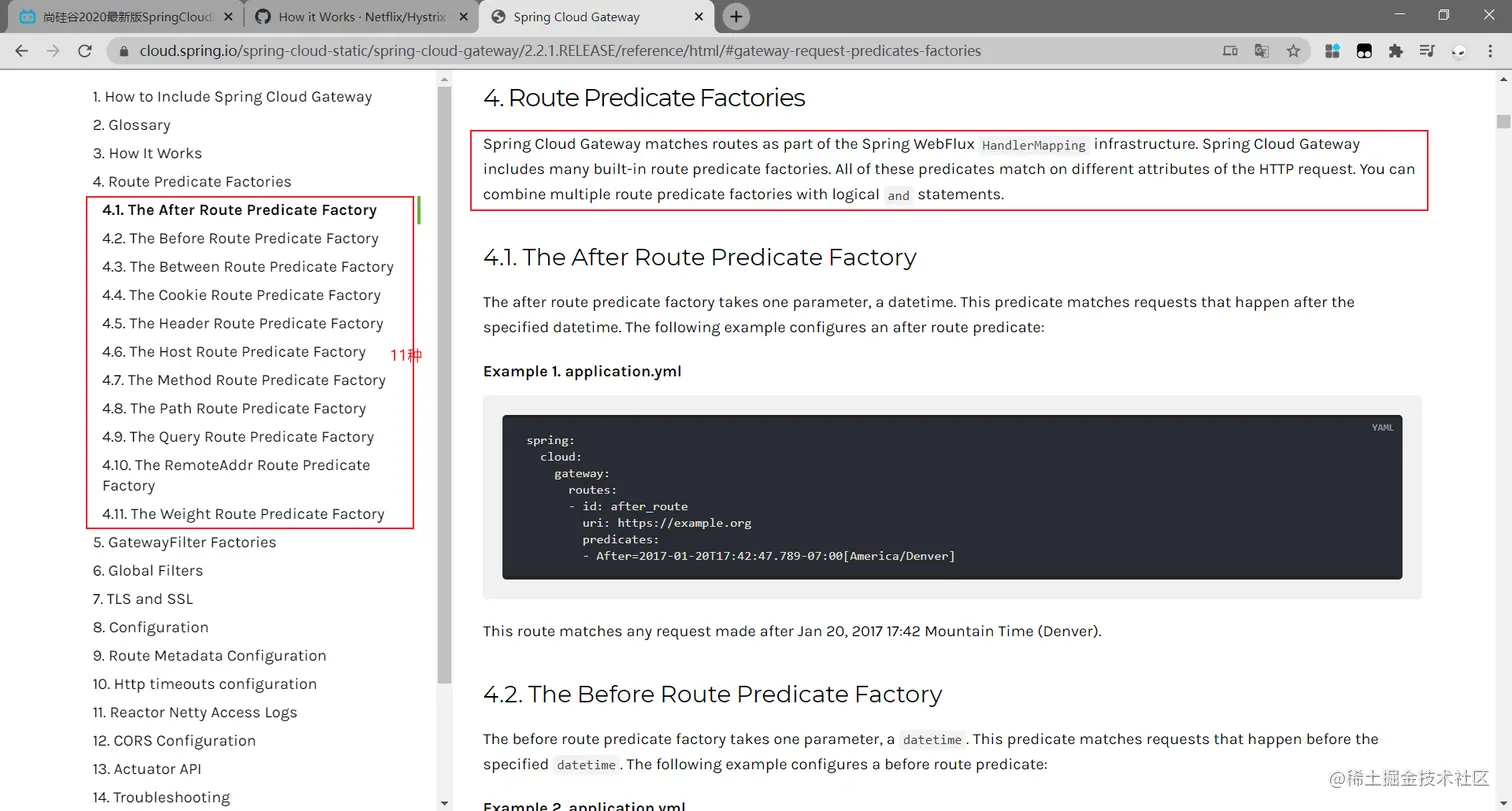Click the URL in the address bar
The image size is (1512, 811).
pyautogui.click(x=560, y=51)
